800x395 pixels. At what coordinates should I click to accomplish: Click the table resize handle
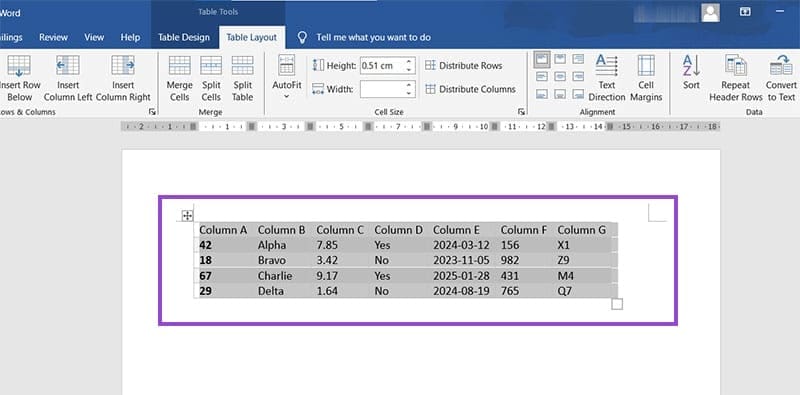coord(617,304)
